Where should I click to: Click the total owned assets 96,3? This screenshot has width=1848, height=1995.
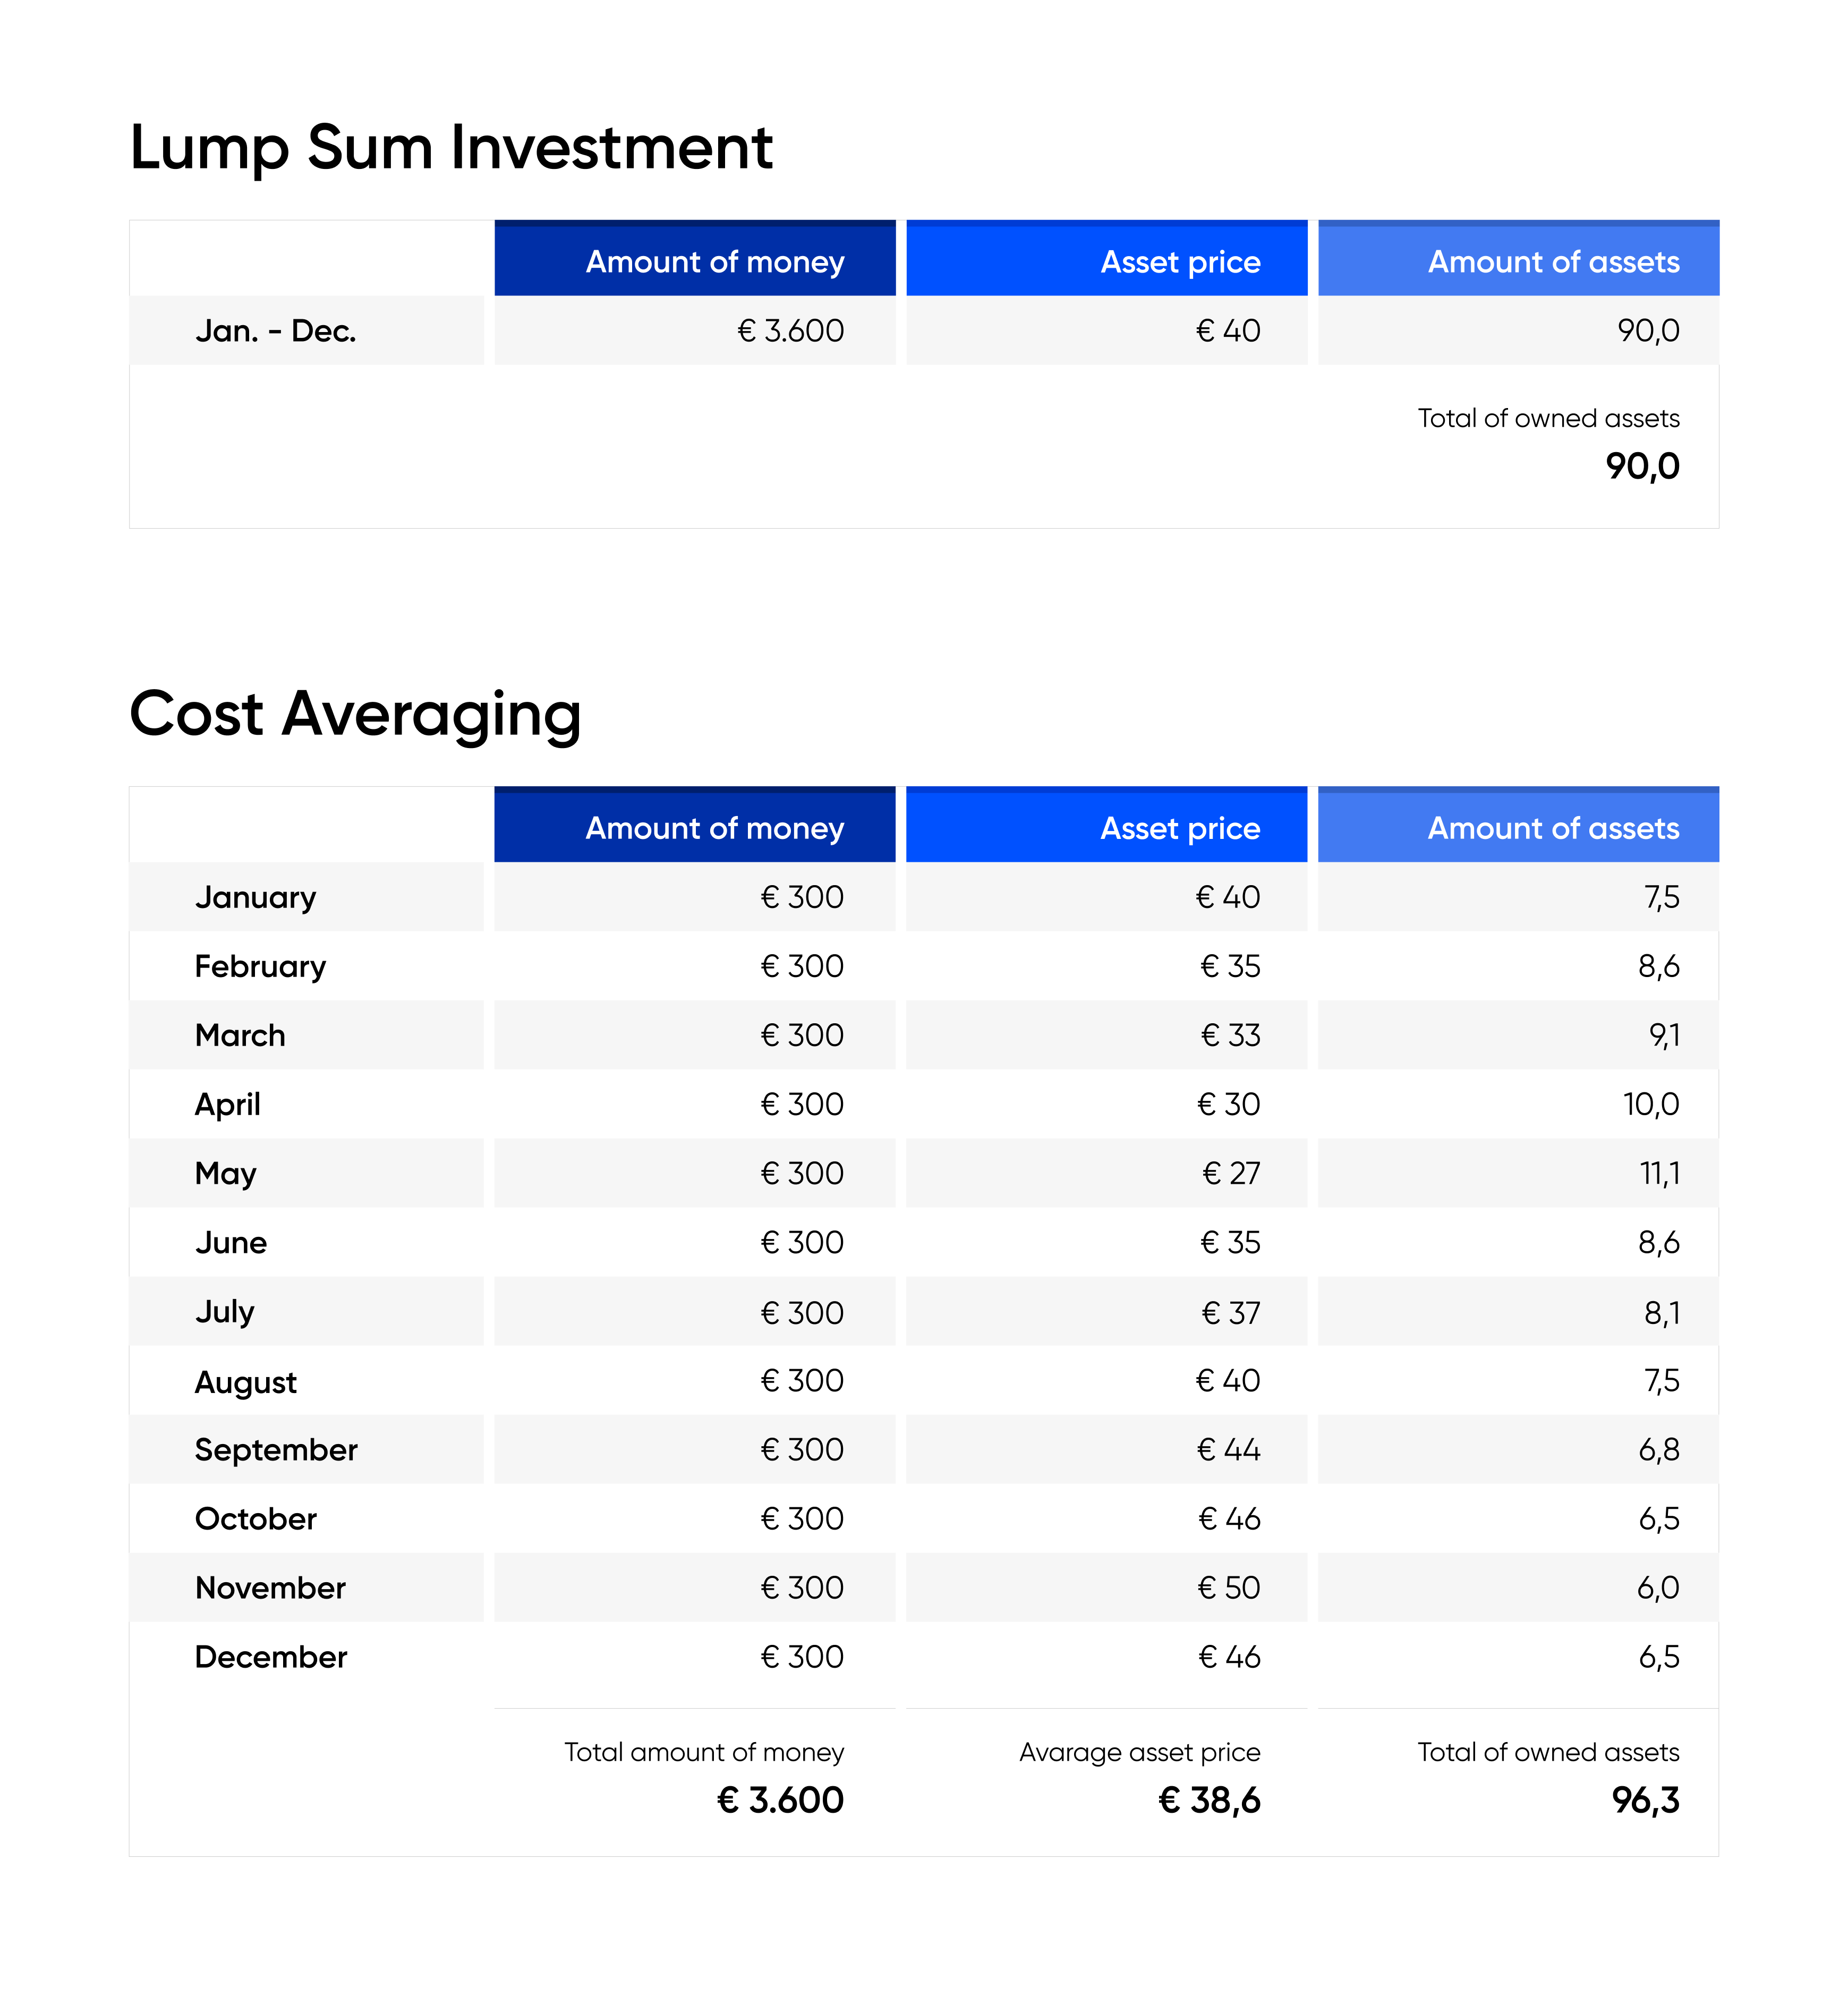[x=1645, y=1800]
